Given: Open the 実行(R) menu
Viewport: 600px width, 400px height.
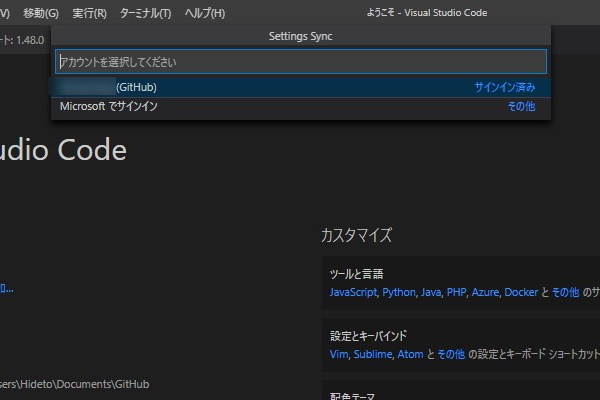Looking at the screenshot, I should (90, 13).
